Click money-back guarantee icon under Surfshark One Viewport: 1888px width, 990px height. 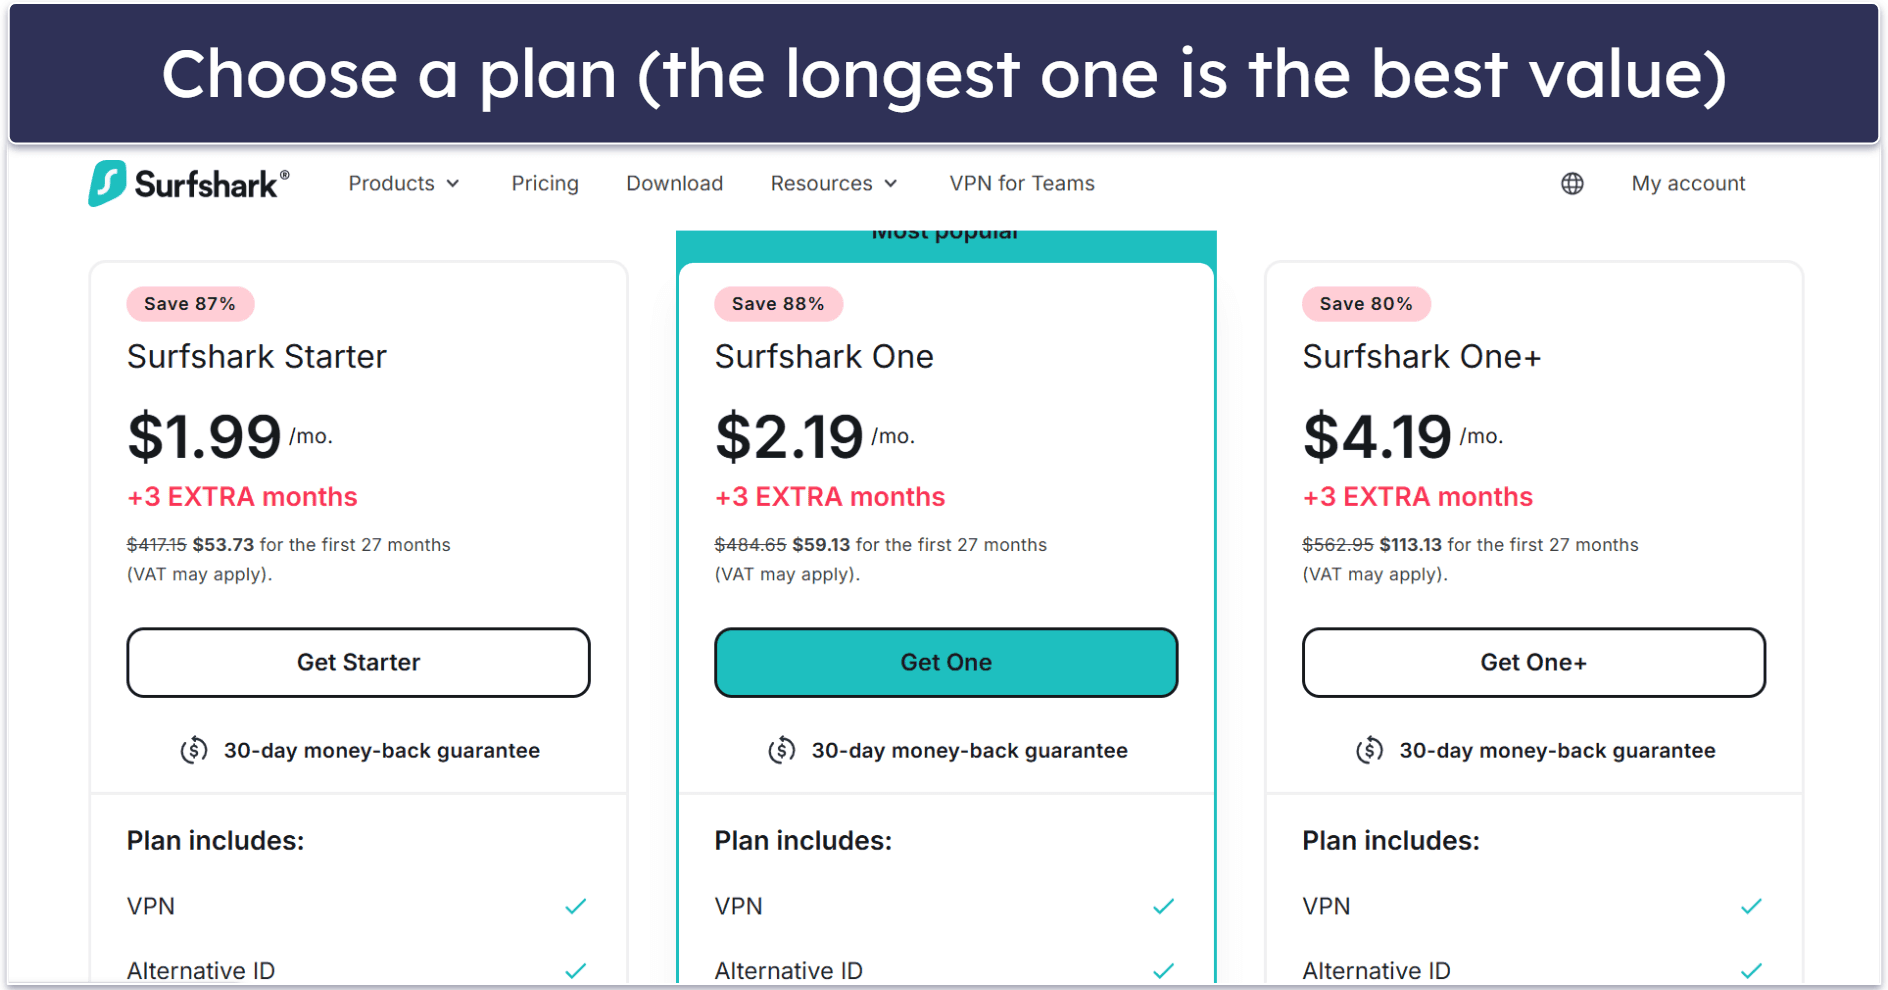coord(782,750)
